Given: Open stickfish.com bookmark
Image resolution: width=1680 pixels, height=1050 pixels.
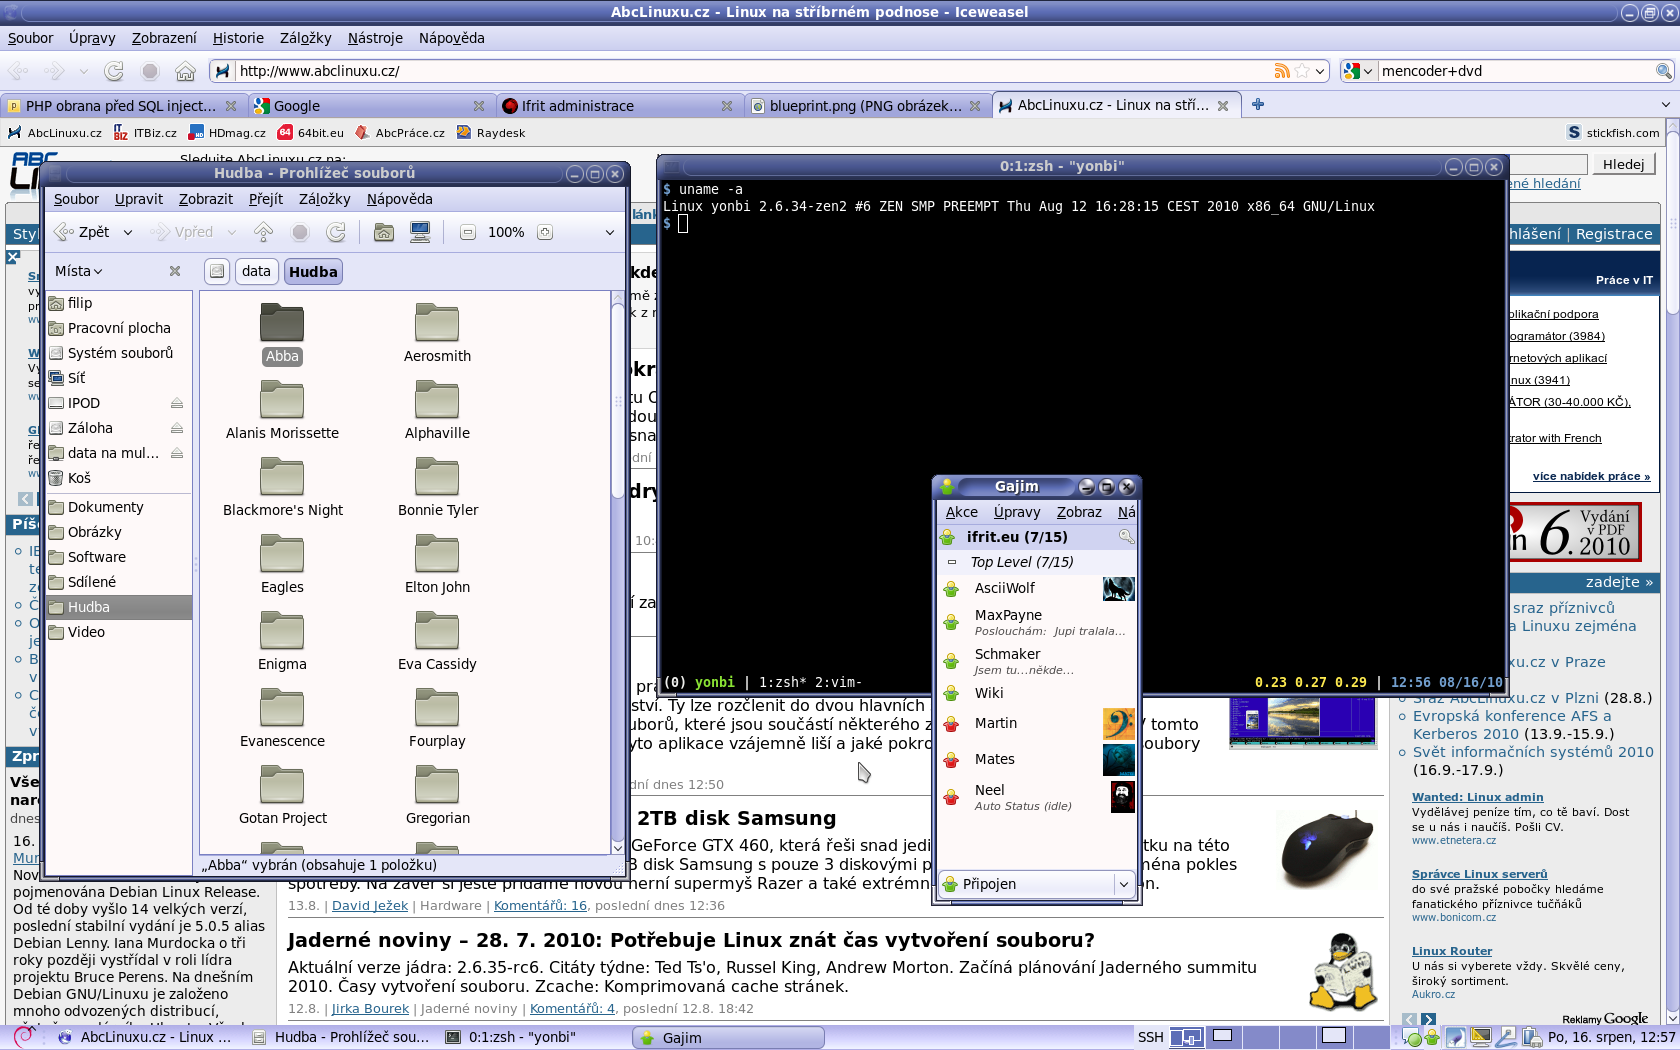Looking at the screenshot, I should tap(1613, 133).
